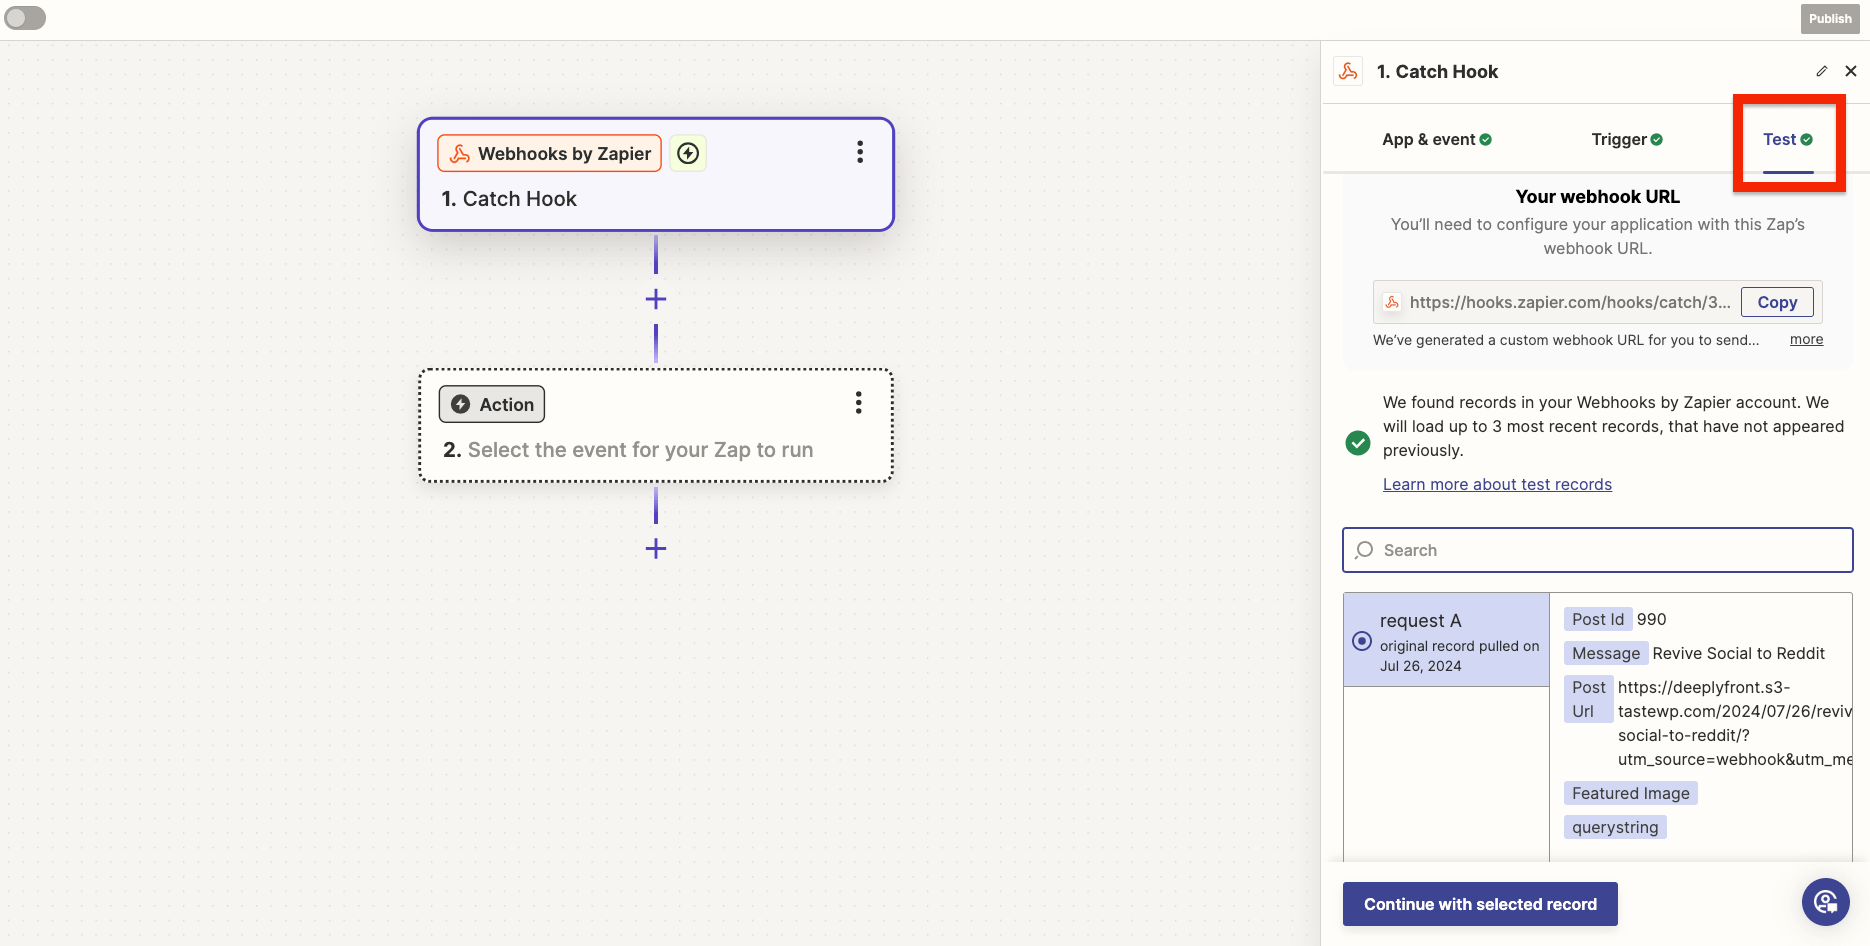This screenshot has height=946, width=1870.
Task: Open Learn more about test records link
Action: [1497, 485]
